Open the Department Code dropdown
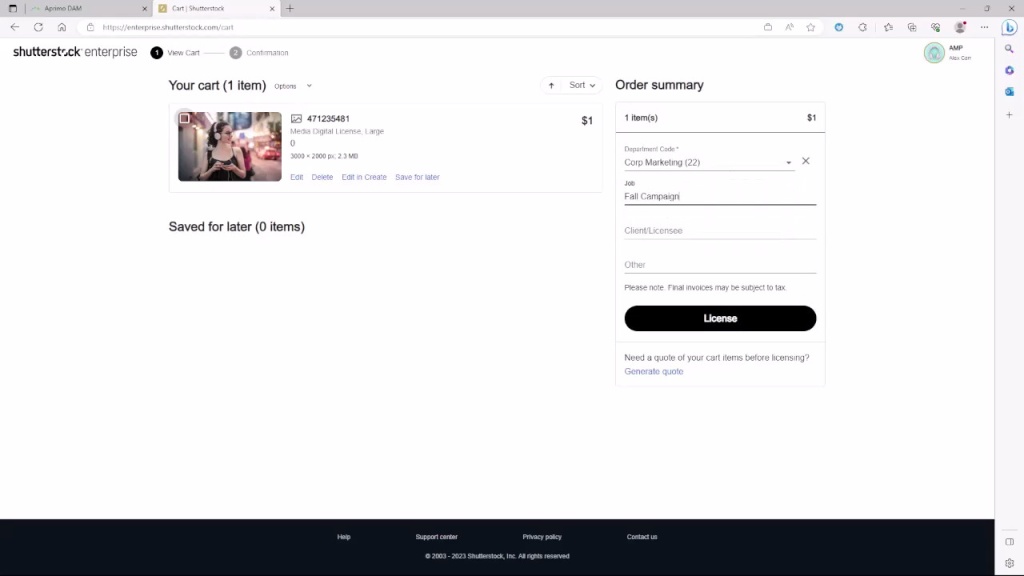 [x=709, y=162]
